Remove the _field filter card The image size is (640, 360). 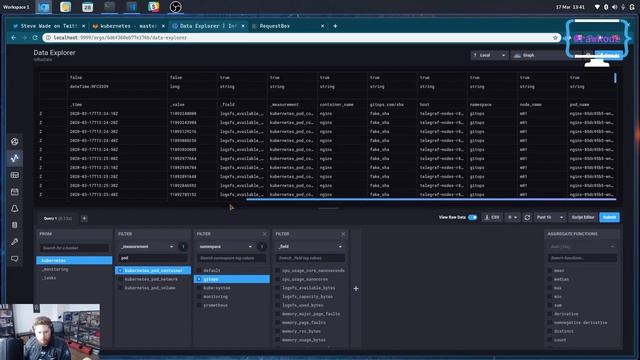click(343, 234)
